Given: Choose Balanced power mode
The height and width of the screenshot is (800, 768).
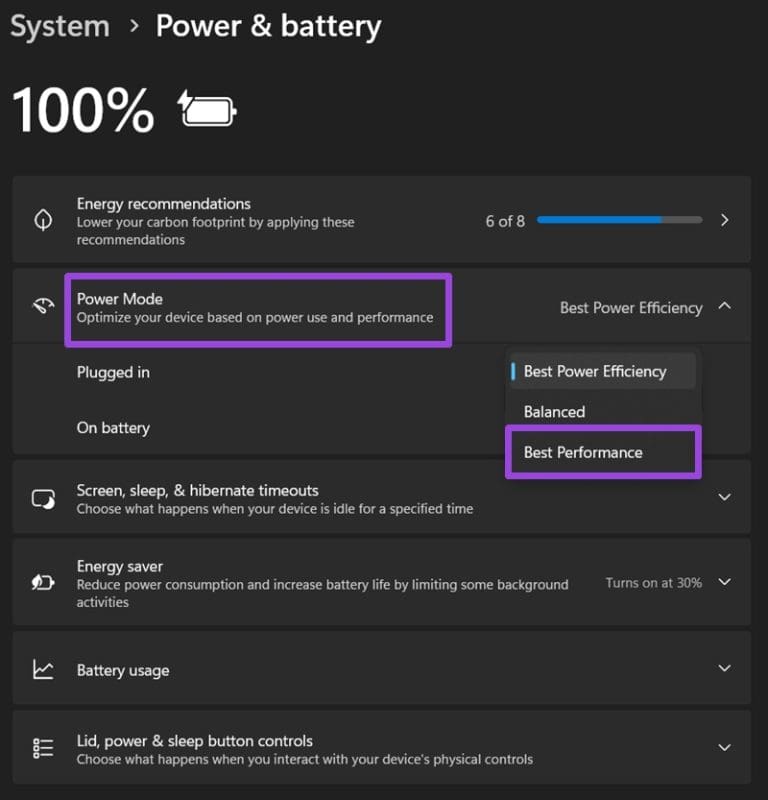Looking at the screenshot, I should [552, 411].
